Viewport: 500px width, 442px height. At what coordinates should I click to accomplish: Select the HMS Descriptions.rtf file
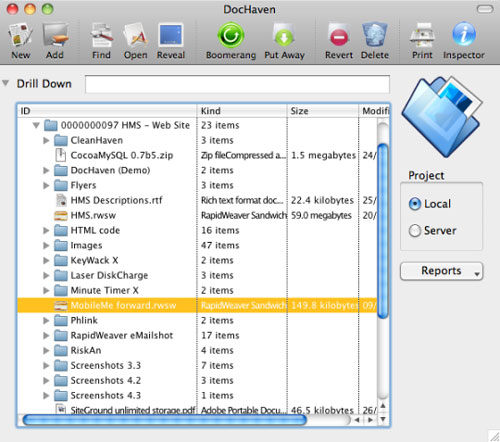click(116, 200)
